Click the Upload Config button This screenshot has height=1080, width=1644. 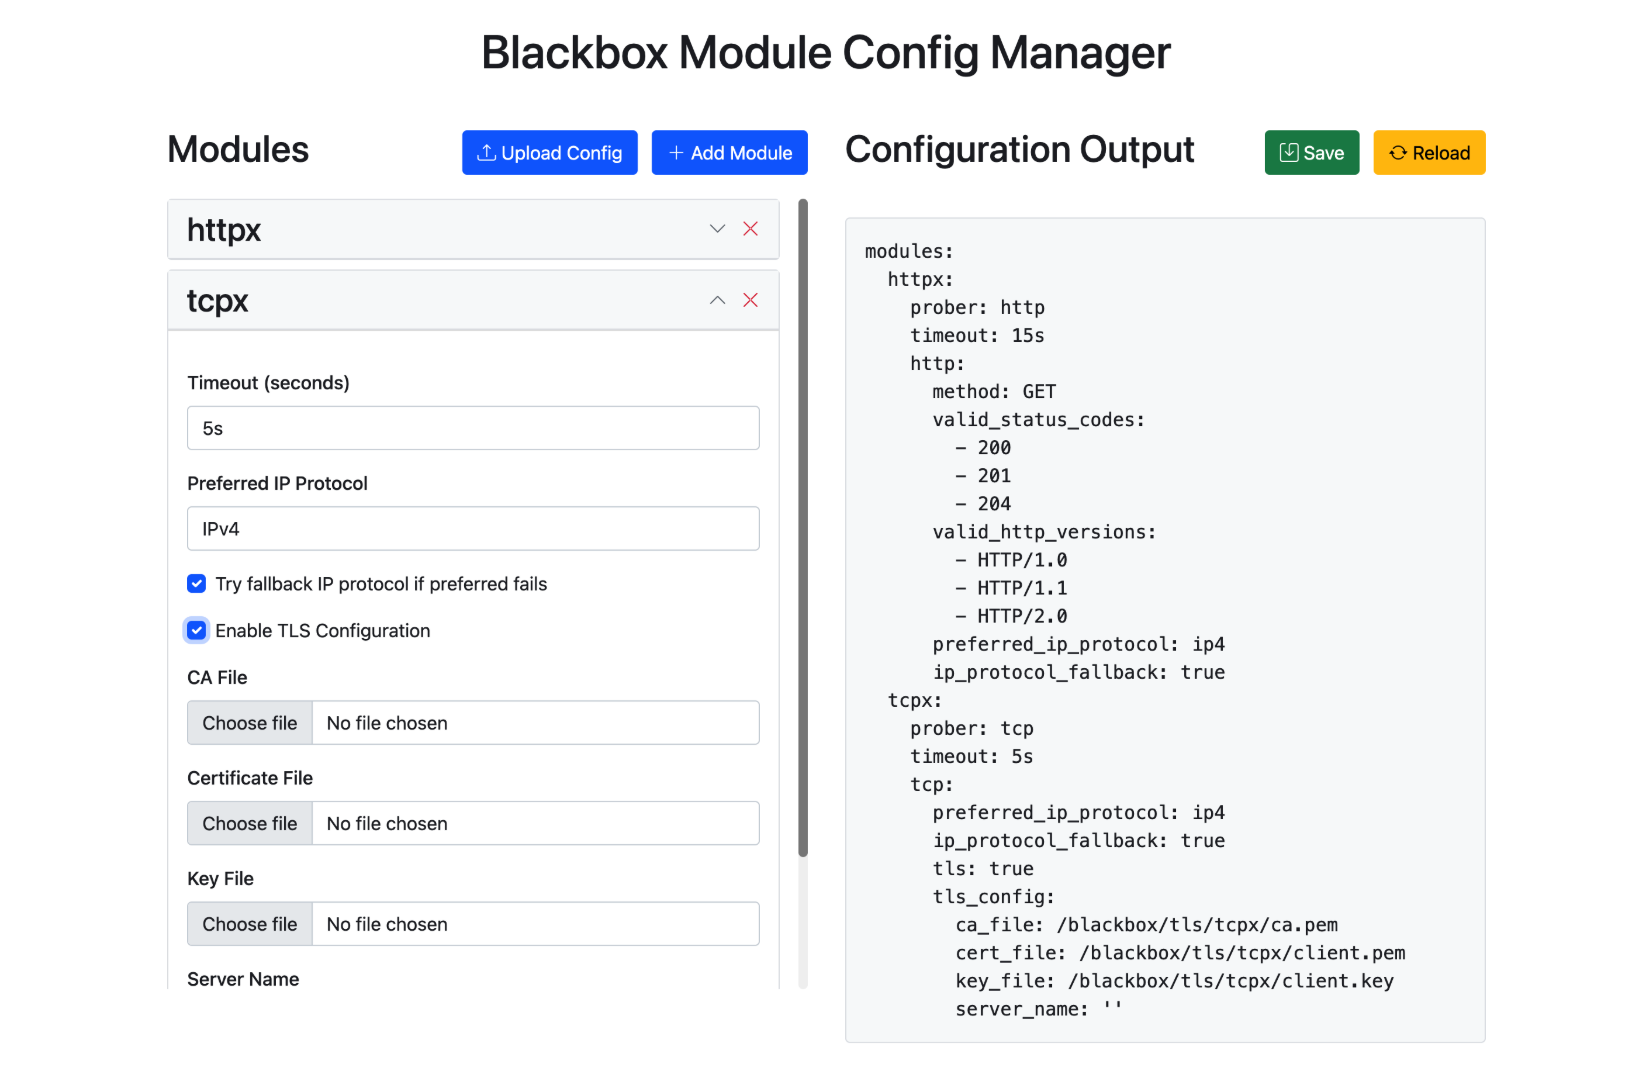549,153
